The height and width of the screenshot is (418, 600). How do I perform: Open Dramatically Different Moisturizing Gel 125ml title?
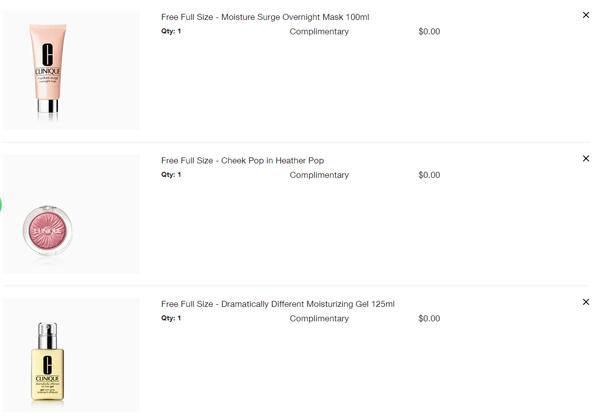point(278,304)
